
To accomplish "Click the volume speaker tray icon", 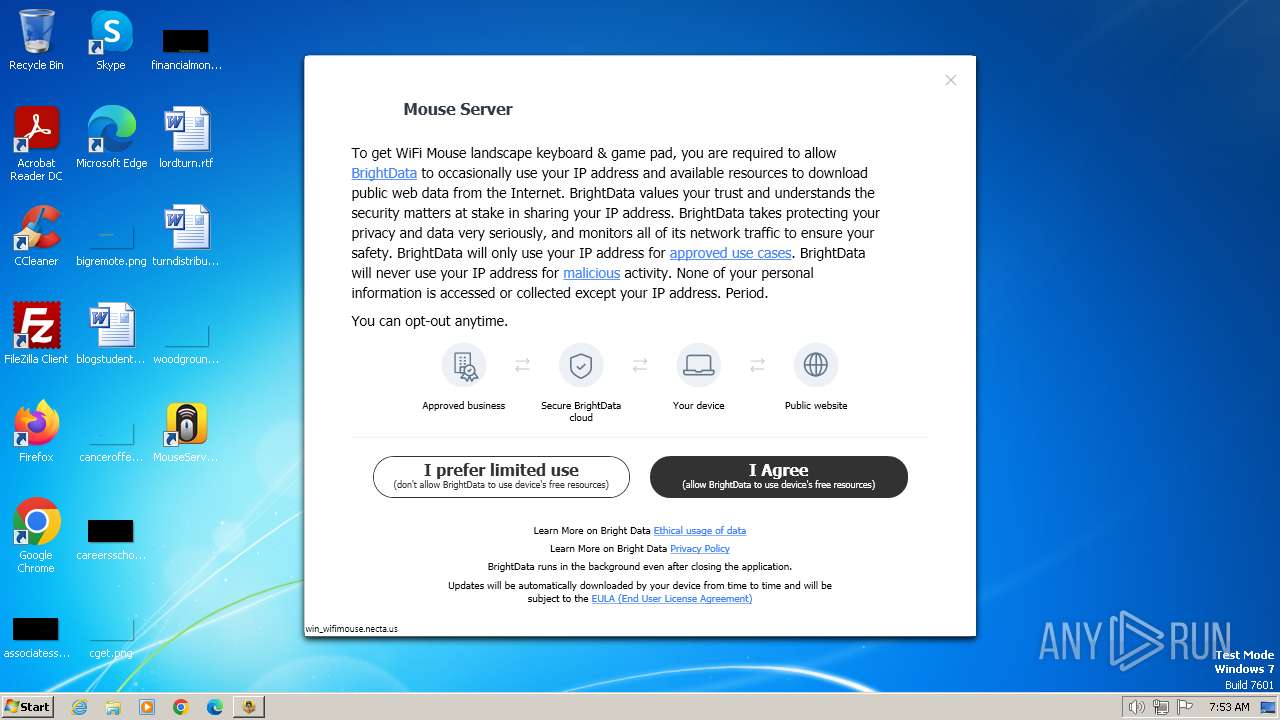I will point(1136,707).
